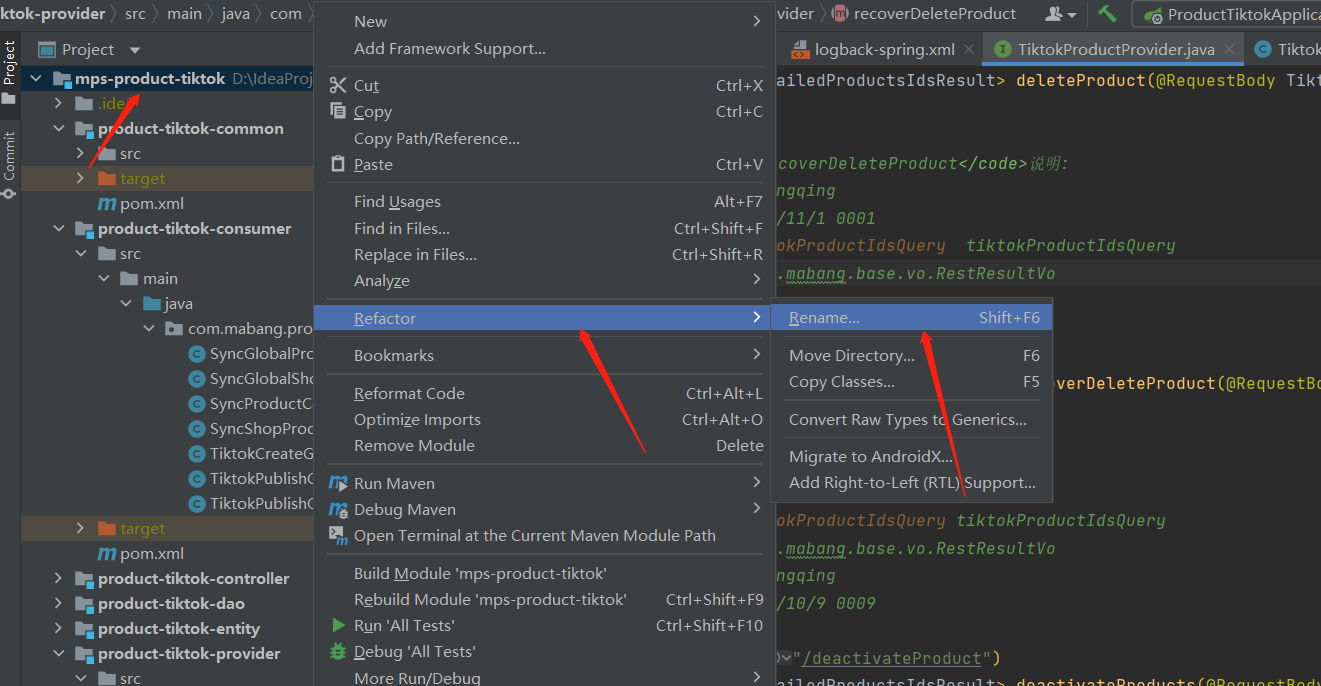1321x686 pixels.
Task: Select Rename... in the Refactor submenu
Action: point(824,318)
